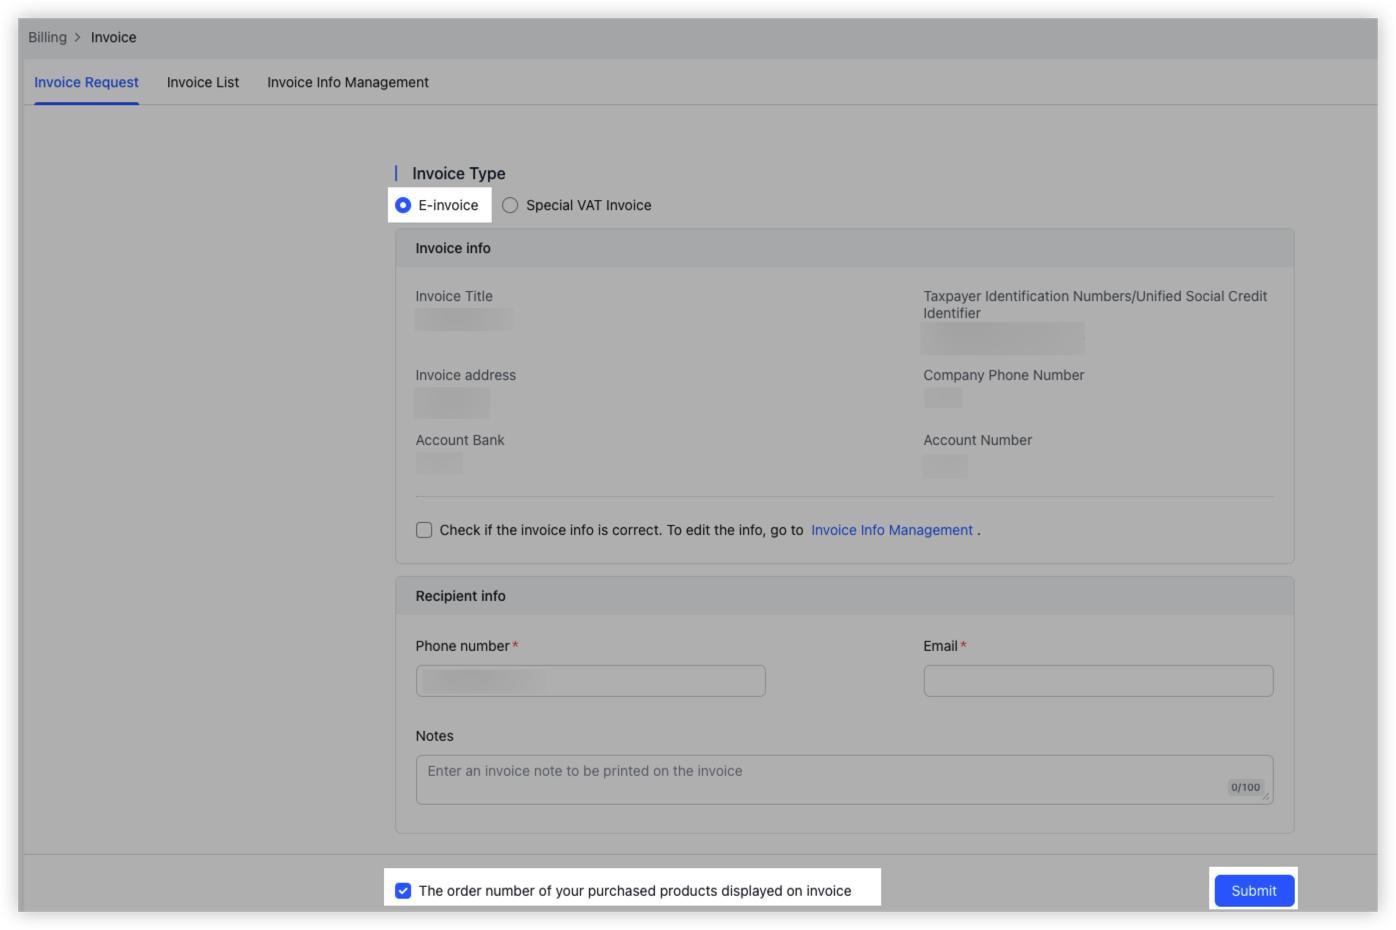The height and width of the screenshot is (930, 1396).
Task: Click the Email input field
Action: (1097, 680)
